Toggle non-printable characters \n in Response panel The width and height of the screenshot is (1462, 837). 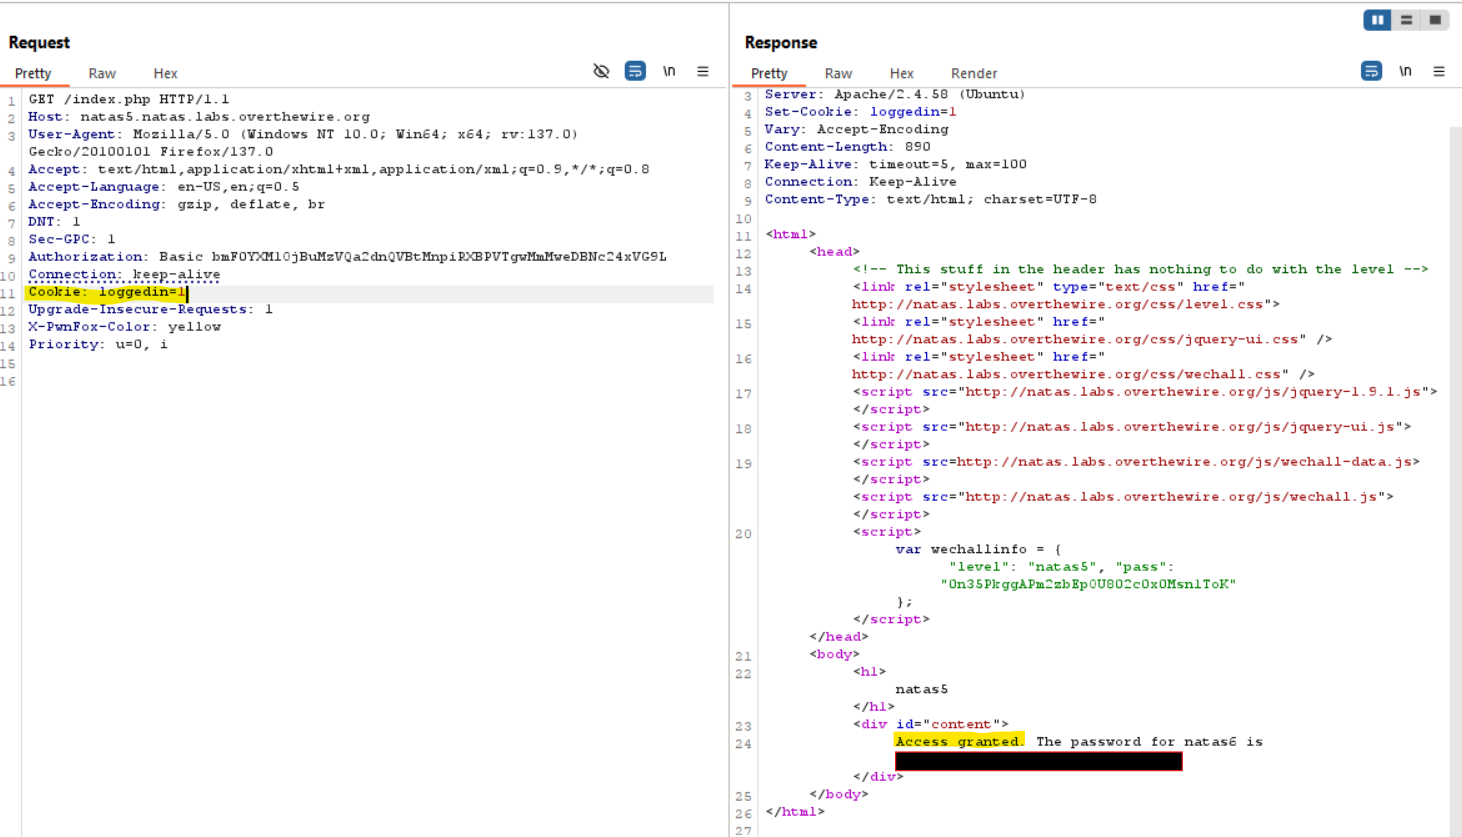pyautogui.click(x=1405, y=71)
